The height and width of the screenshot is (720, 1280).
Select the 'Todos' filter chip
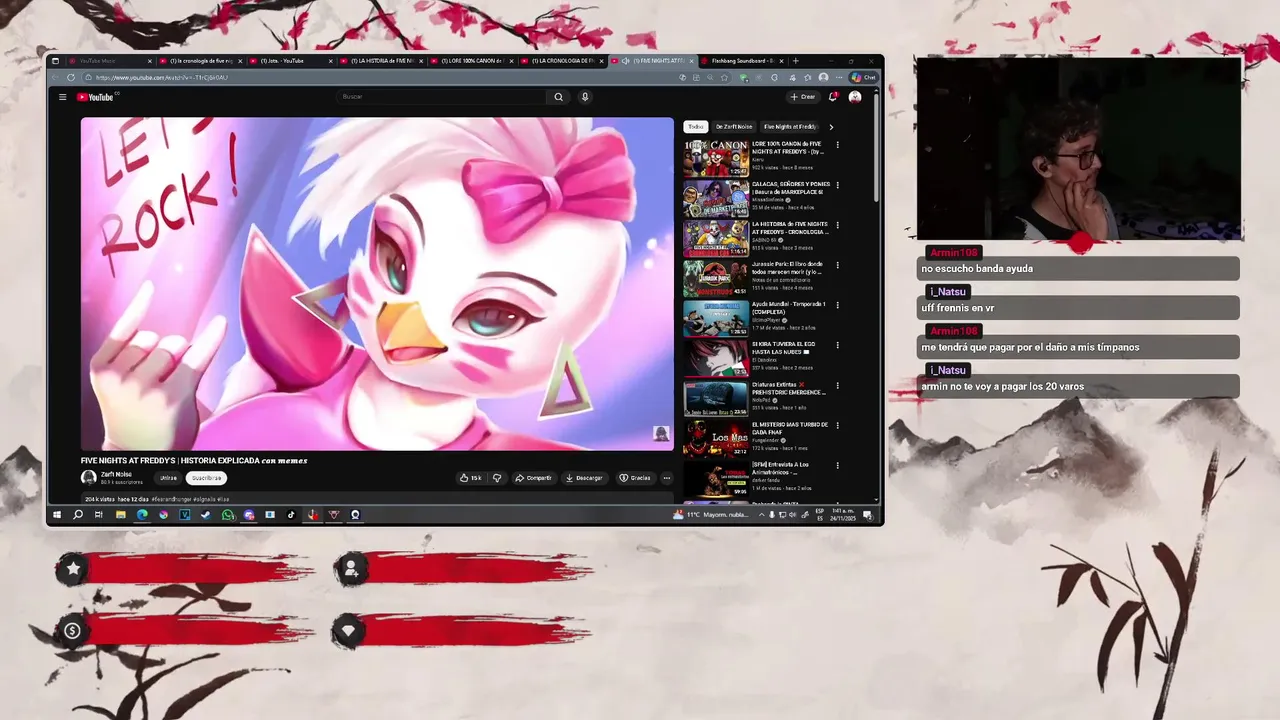click(x=696, y=127)
